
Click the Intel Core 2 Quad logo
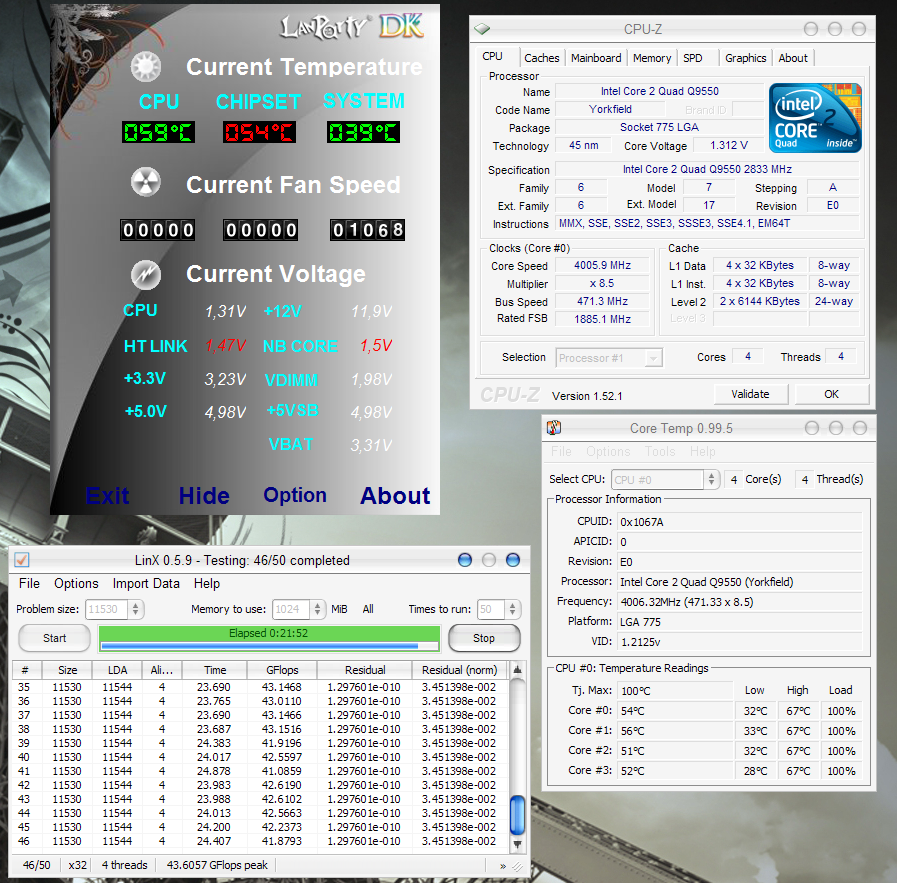(815, 118)
